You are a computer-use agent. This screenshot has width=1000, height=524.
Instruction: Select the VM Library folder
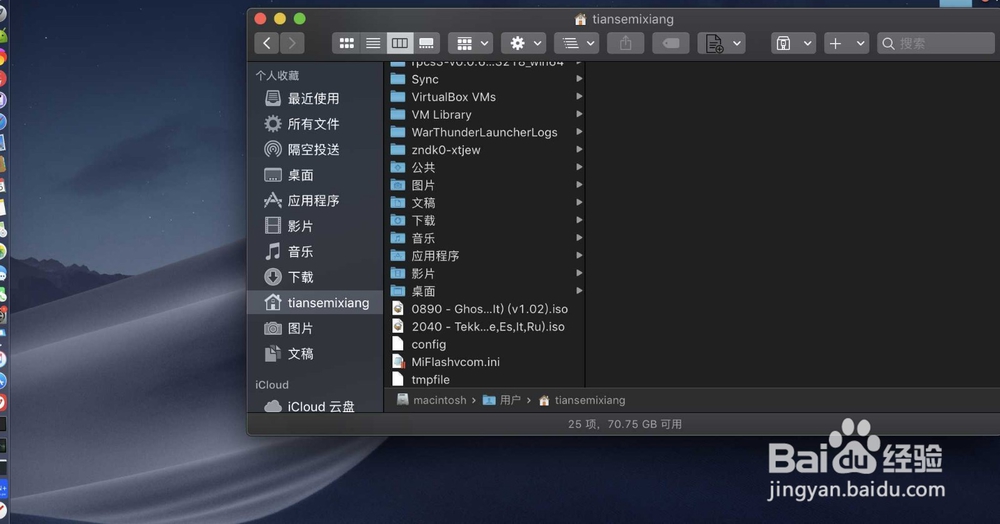(x=485, y=115)
